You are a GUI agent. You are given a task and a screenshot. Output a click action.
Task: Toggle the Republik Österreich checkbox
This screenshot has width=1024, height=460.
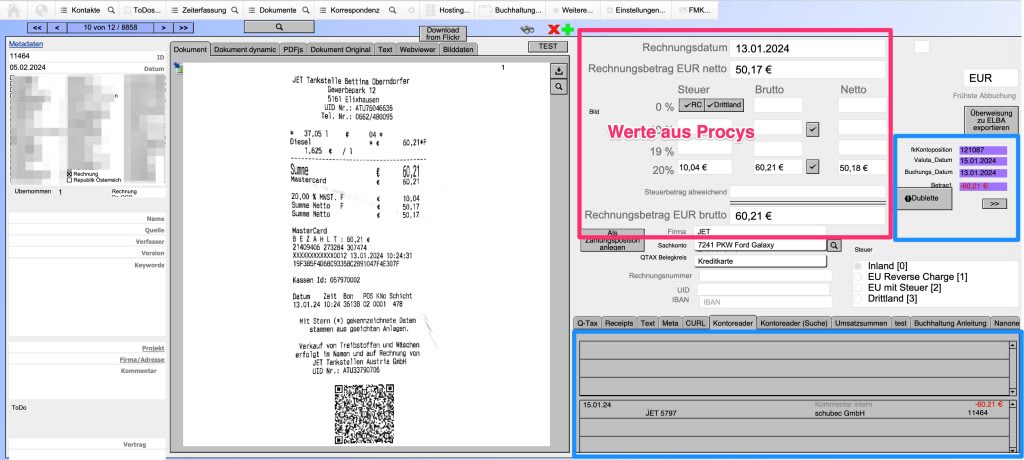69,180
